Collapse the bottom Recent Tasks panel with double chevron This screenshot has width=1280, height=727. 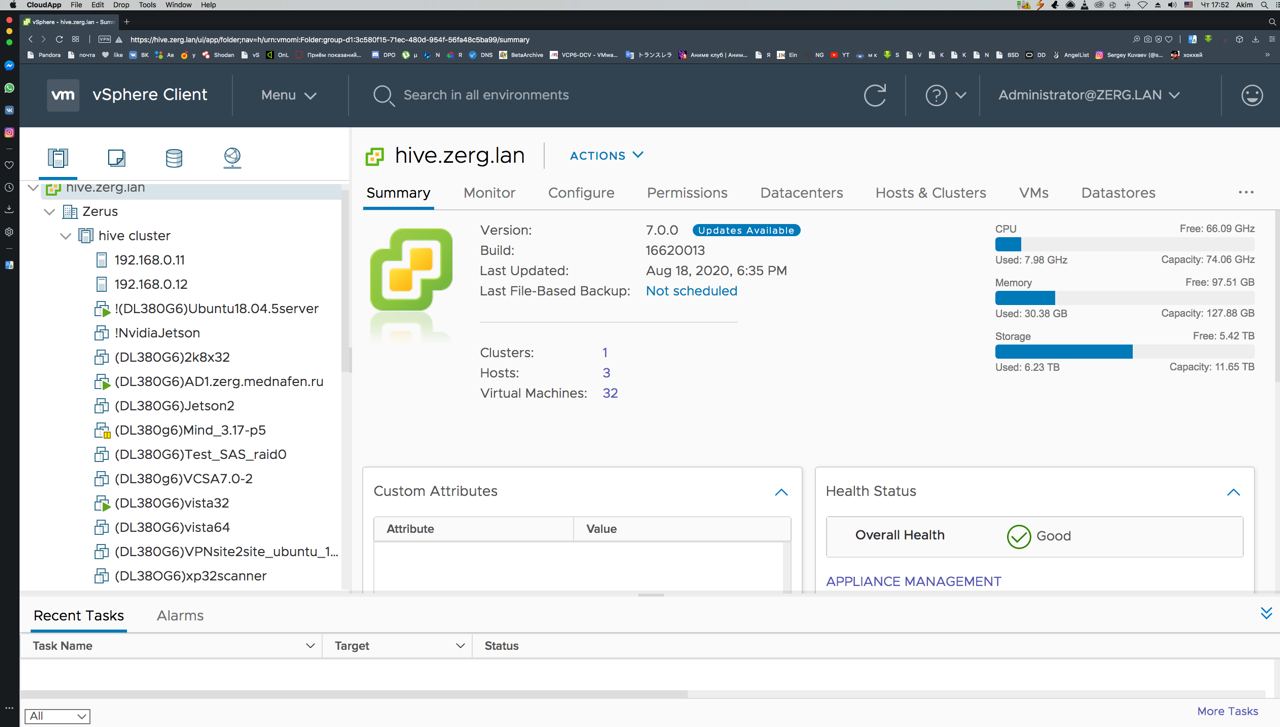click(x=1266, y=613)
